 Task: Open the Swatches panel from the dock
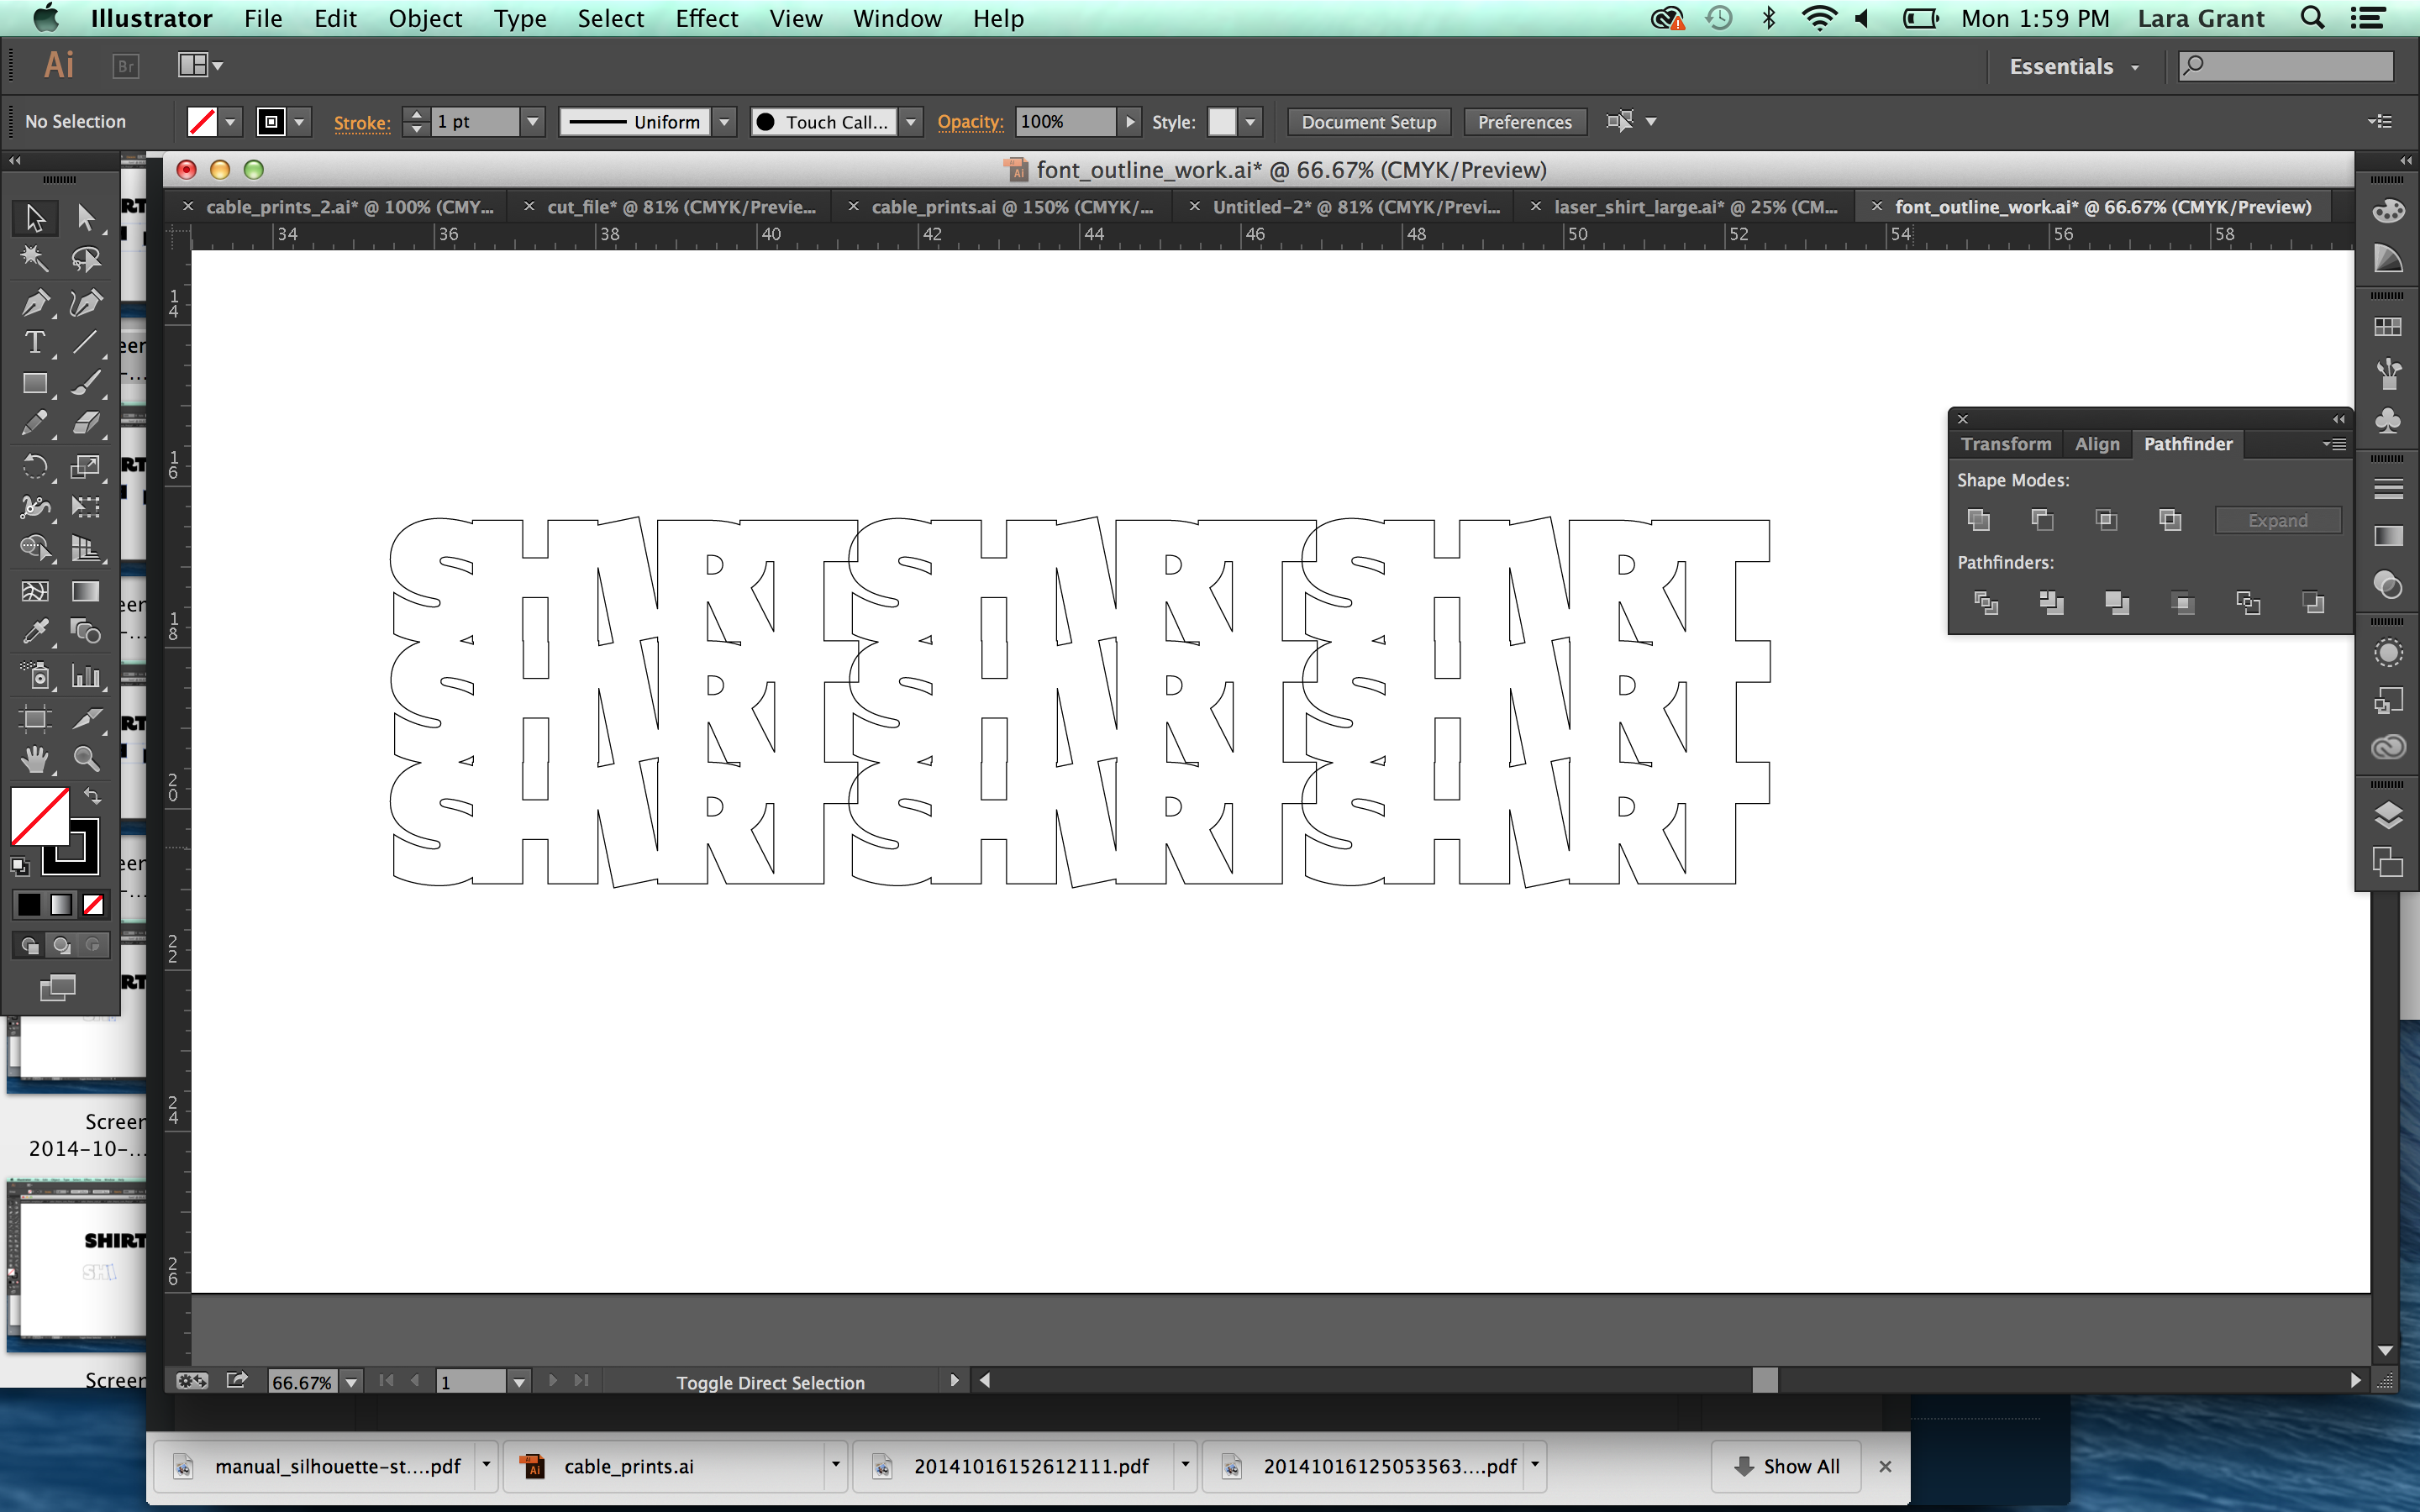[x=2388, y=327]
